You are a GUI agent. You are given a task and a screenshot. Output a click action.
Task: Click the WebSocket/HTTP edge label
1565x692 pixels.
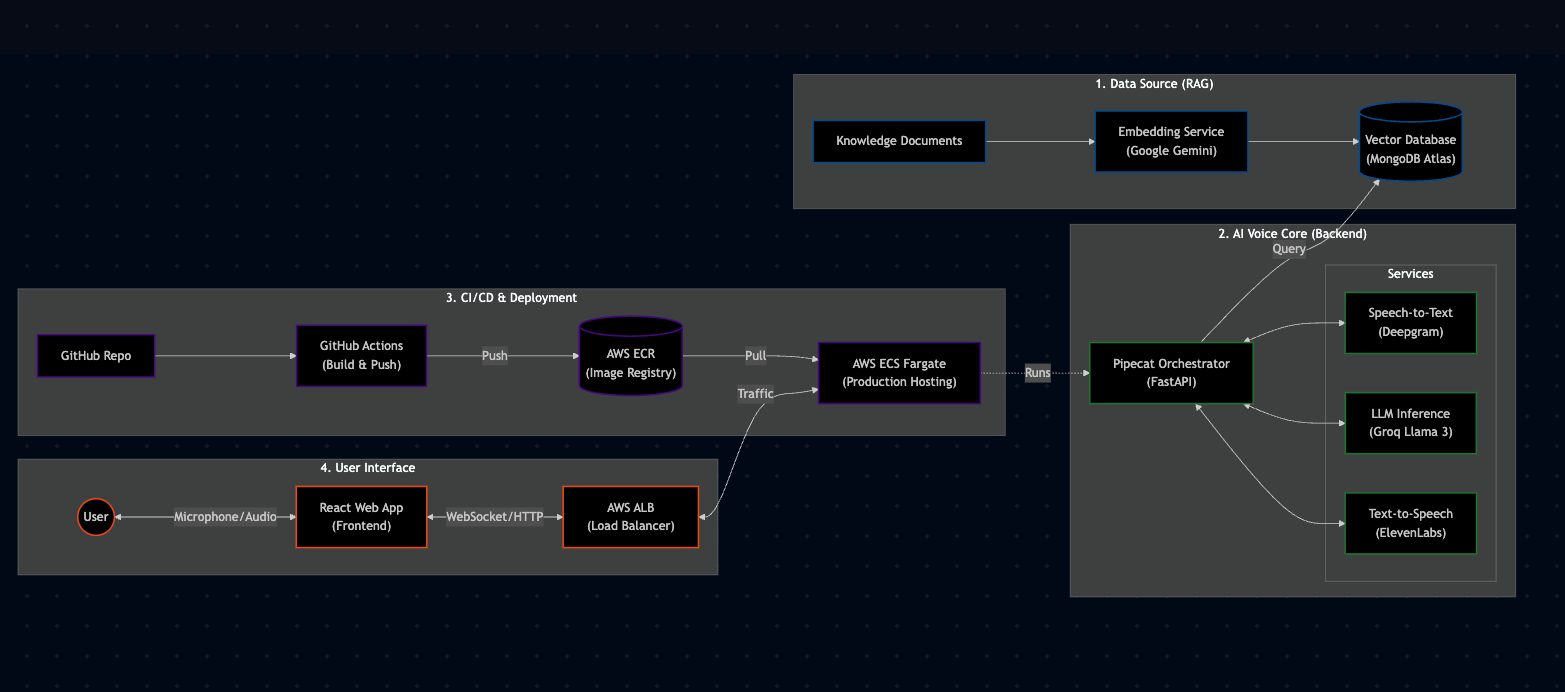(x=495, y=517)
